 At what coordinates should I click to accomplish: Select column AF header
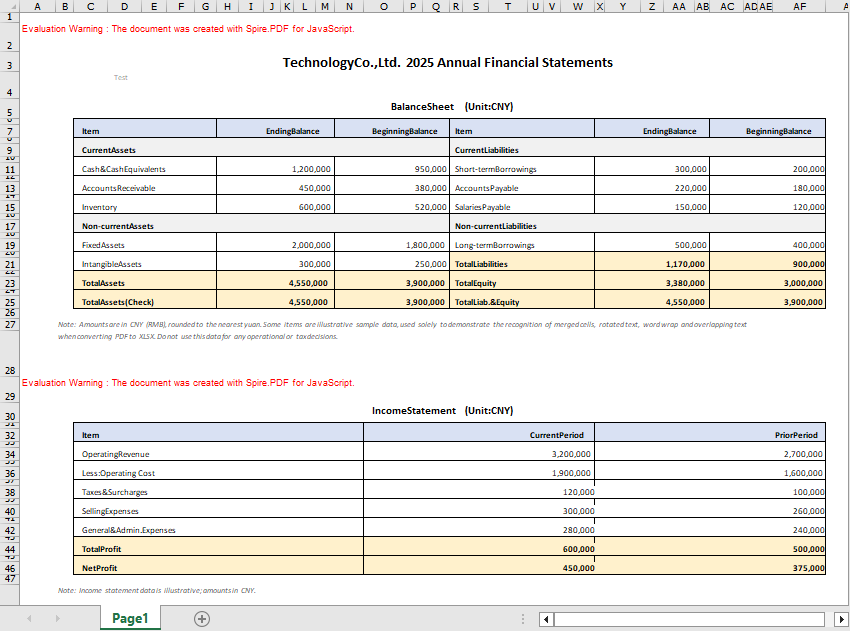pos(800,7)
